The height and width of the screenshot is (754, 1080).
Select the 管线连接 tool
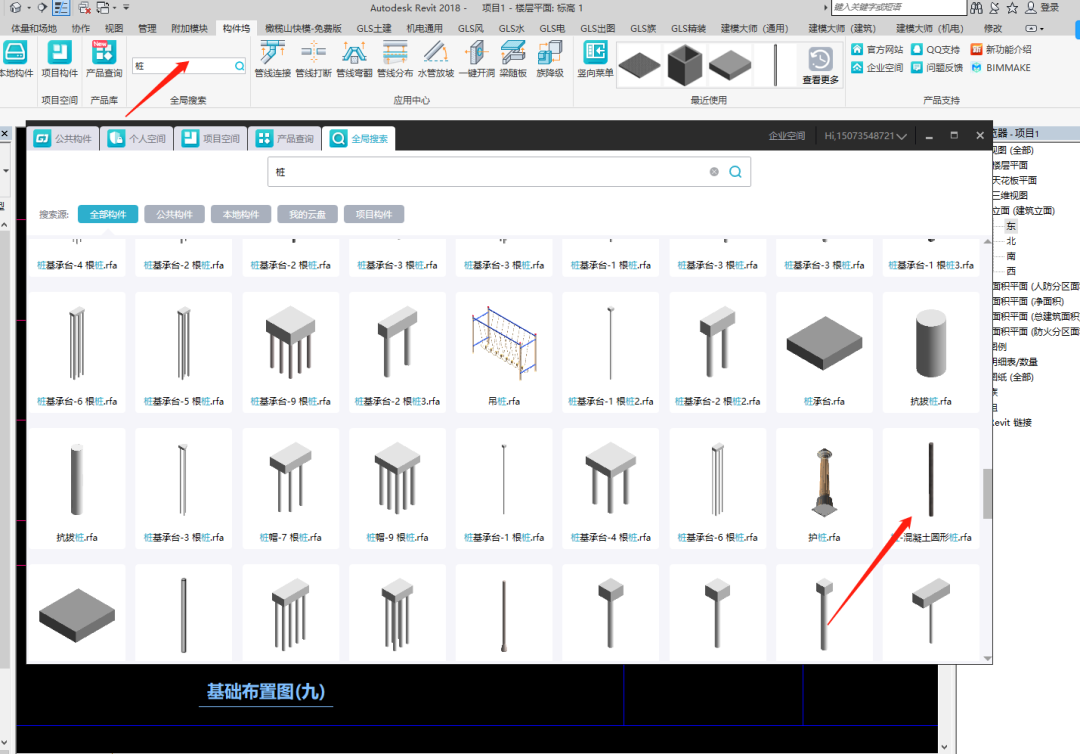(x=273, y=59)
